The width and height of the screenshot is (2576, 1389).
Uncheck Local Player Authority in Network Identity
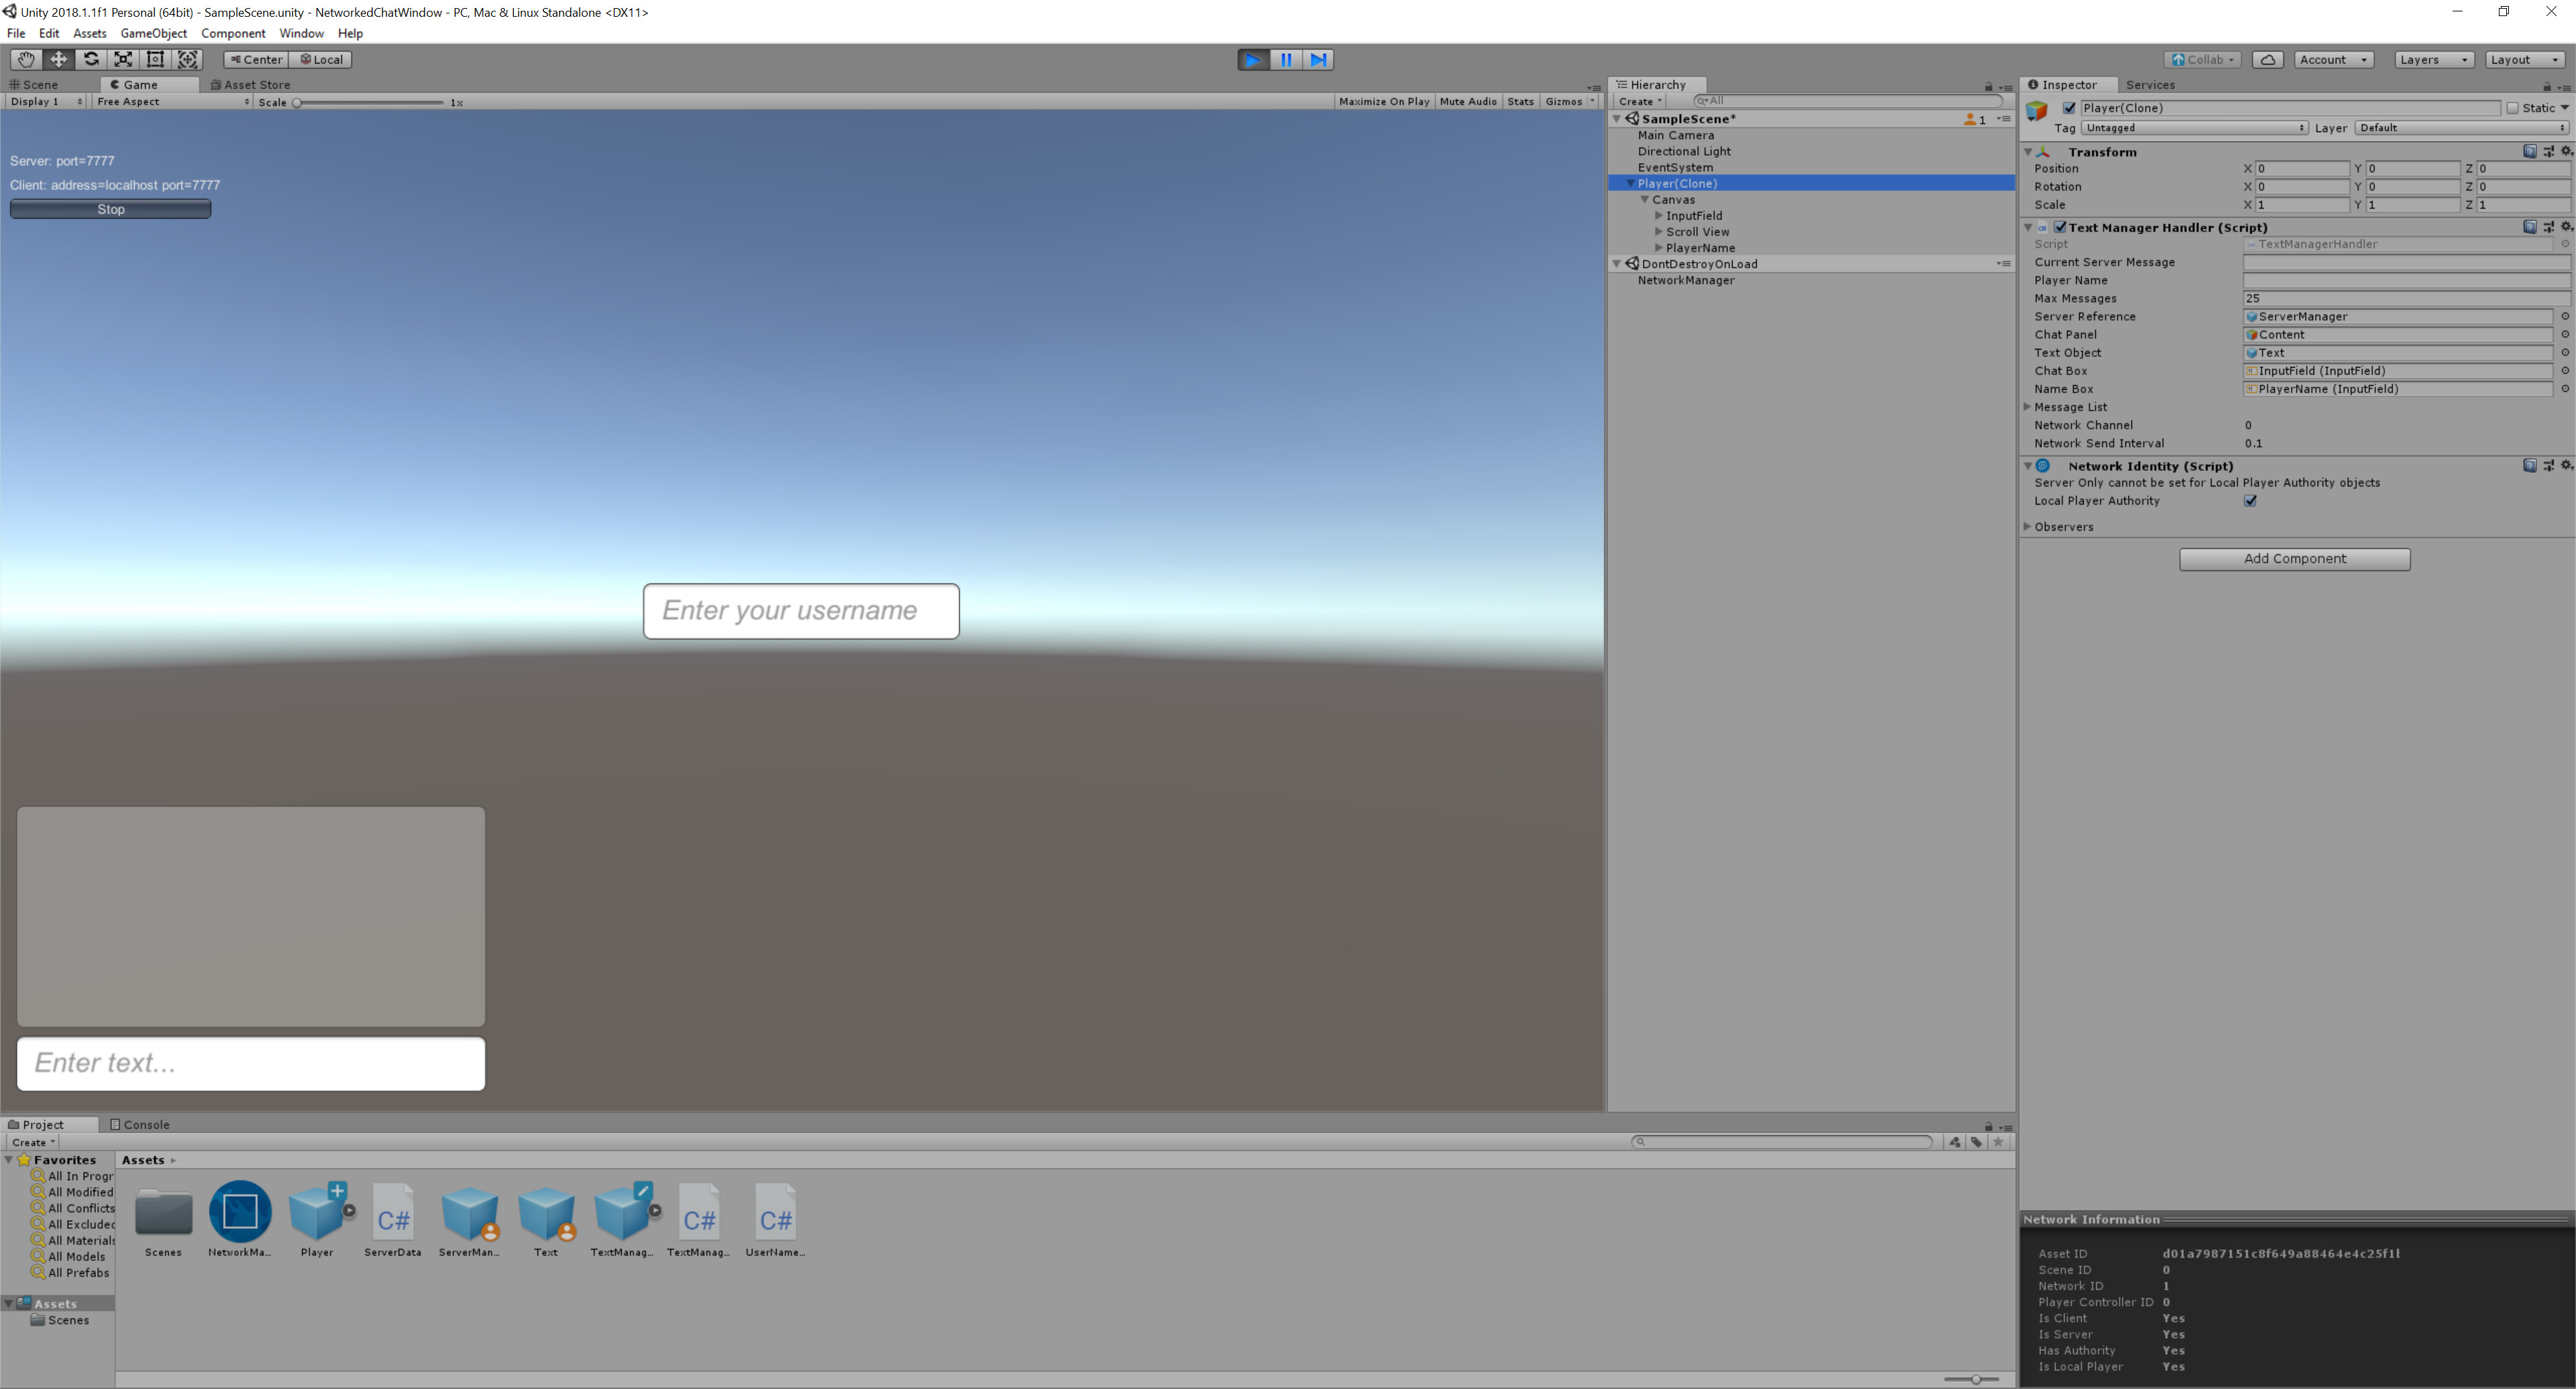click(x=2250, y=500)
